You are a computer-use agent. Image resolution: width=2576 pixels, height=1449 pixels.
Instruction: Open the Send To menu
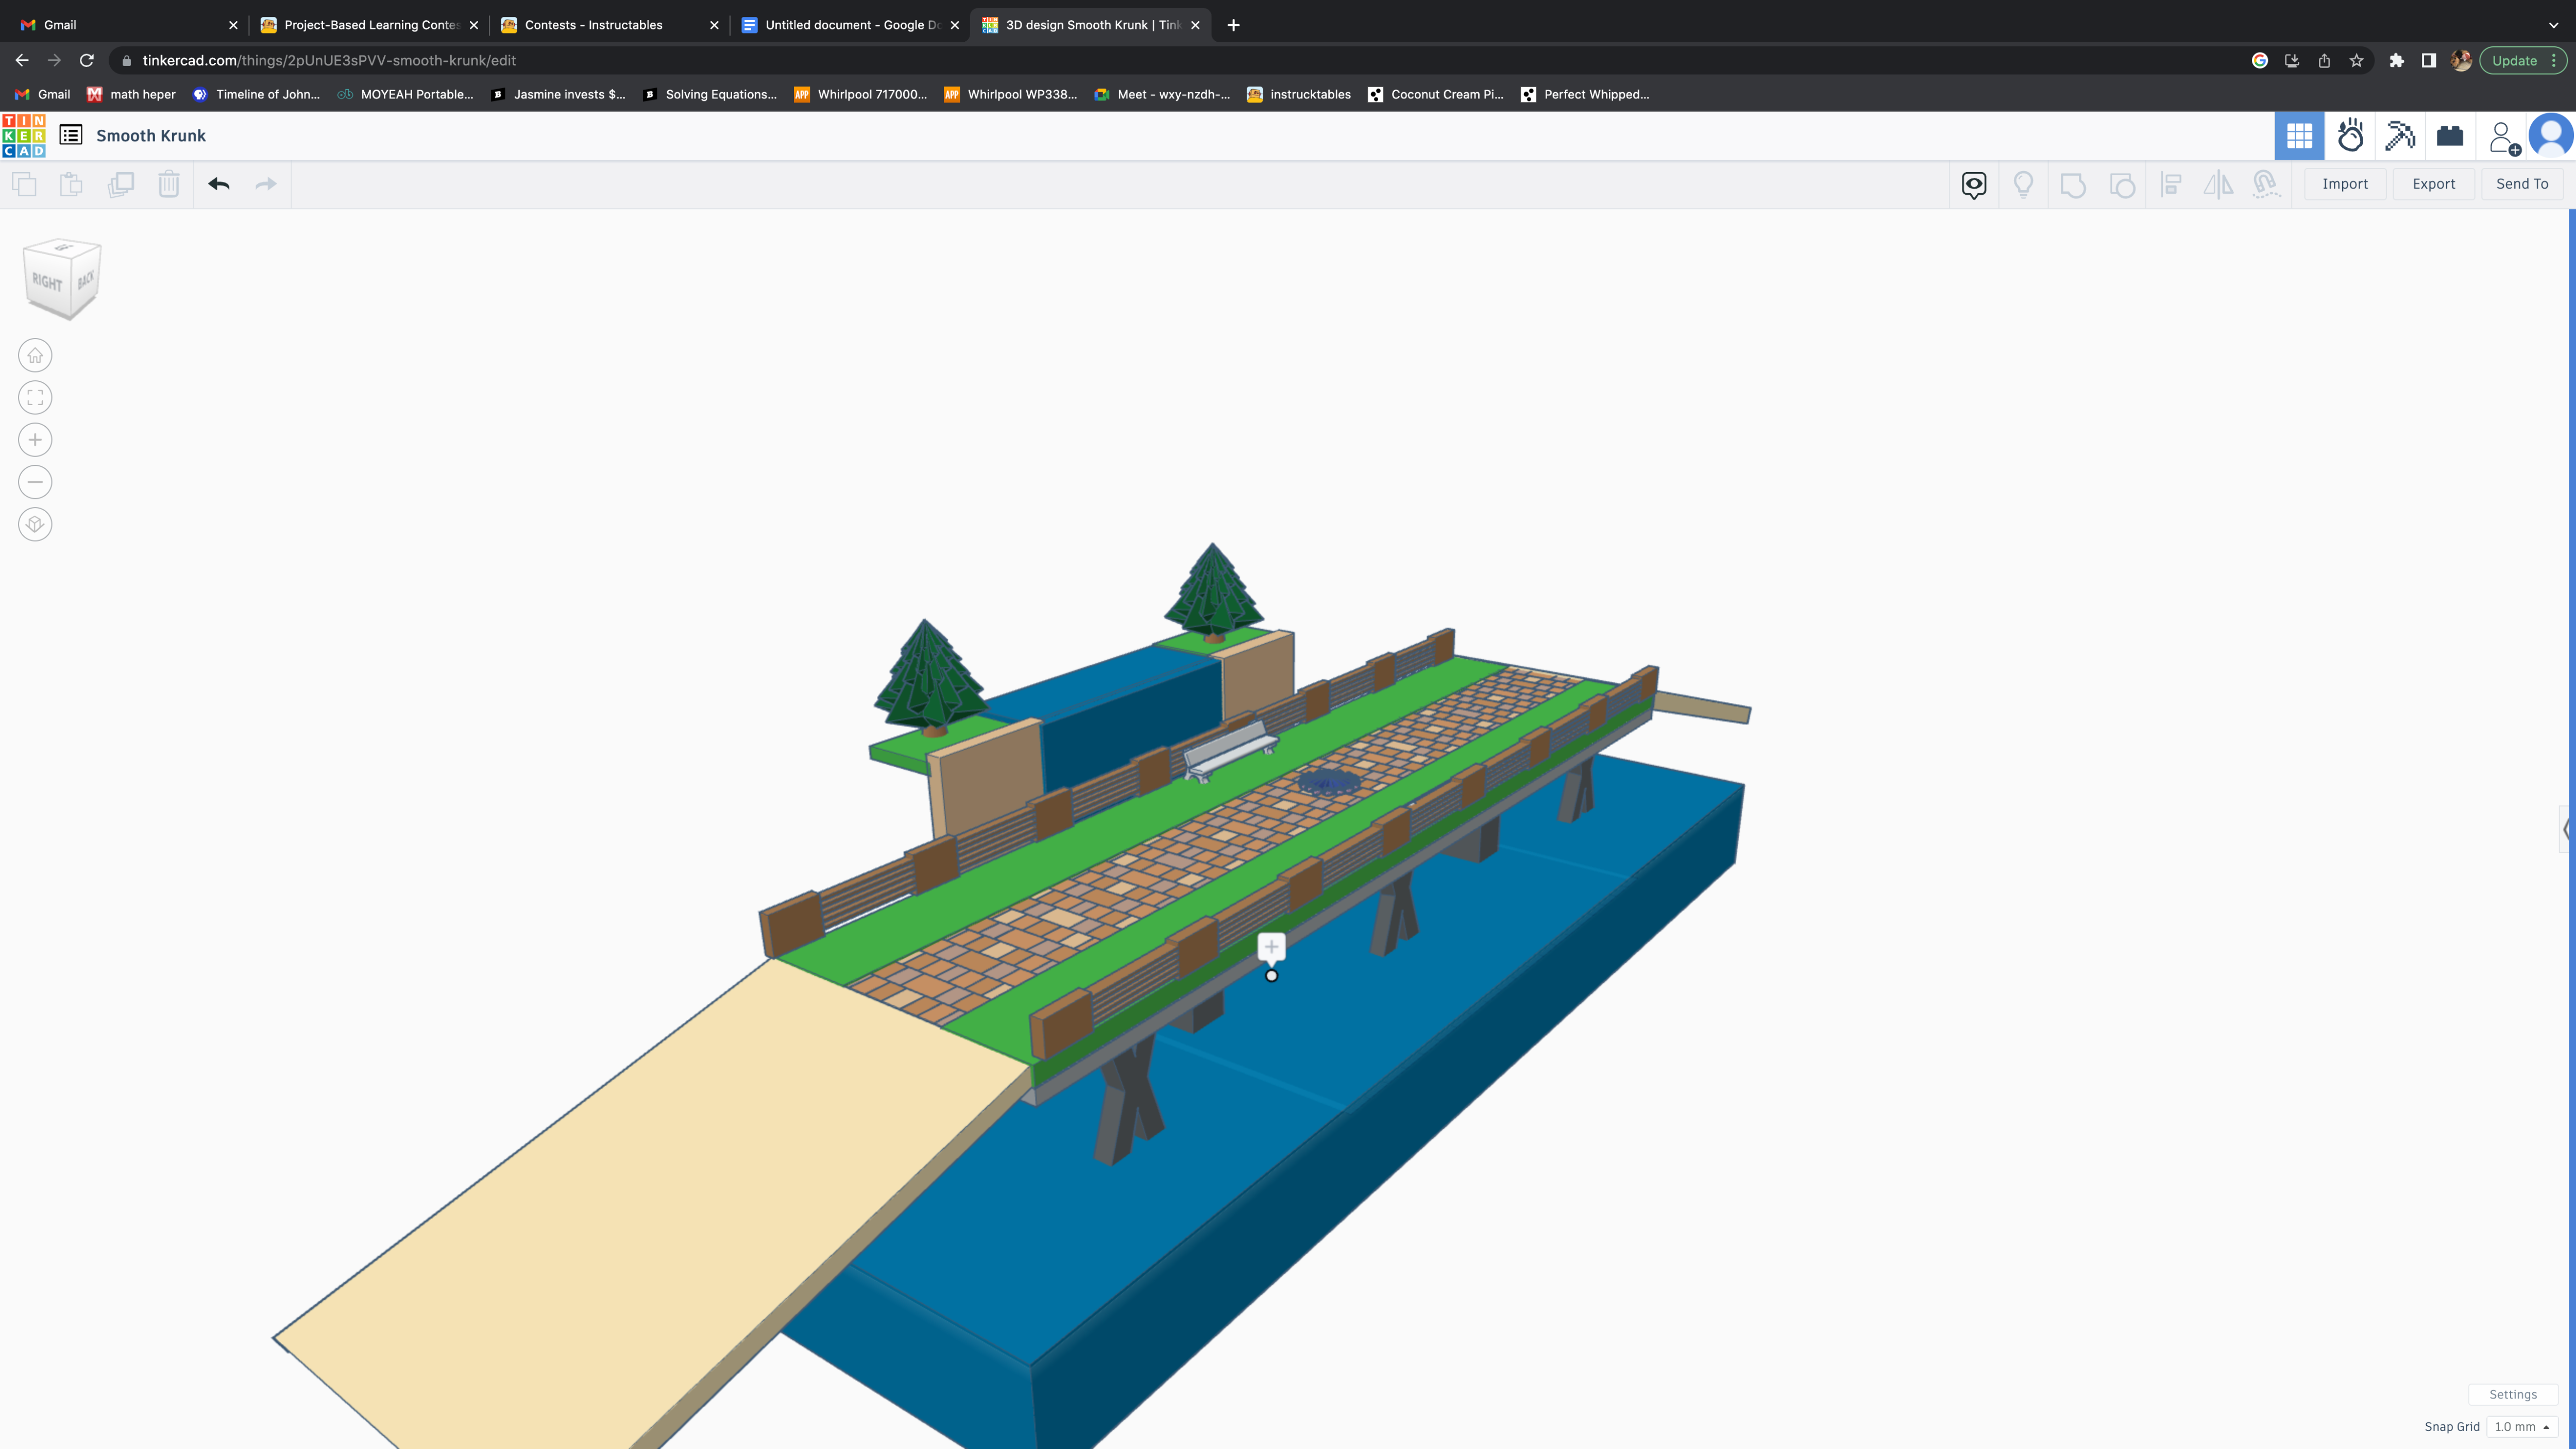tap(2522, 184)
